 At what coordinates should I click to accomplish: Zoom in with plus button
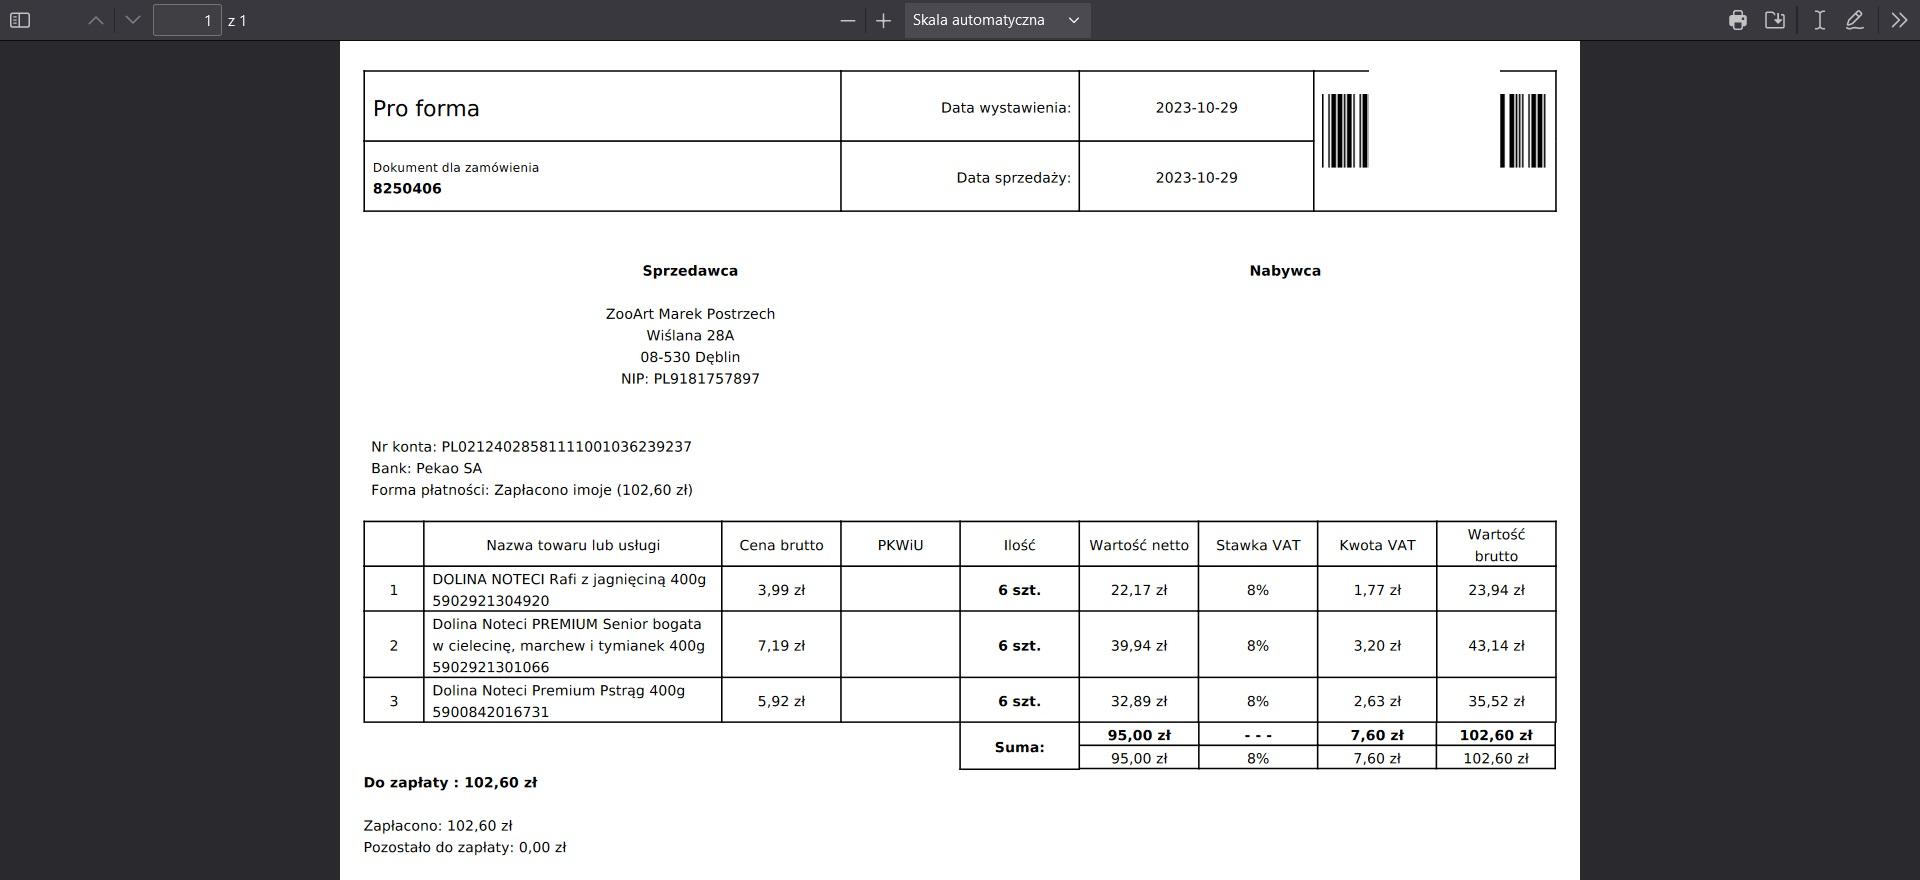[883, 20]
